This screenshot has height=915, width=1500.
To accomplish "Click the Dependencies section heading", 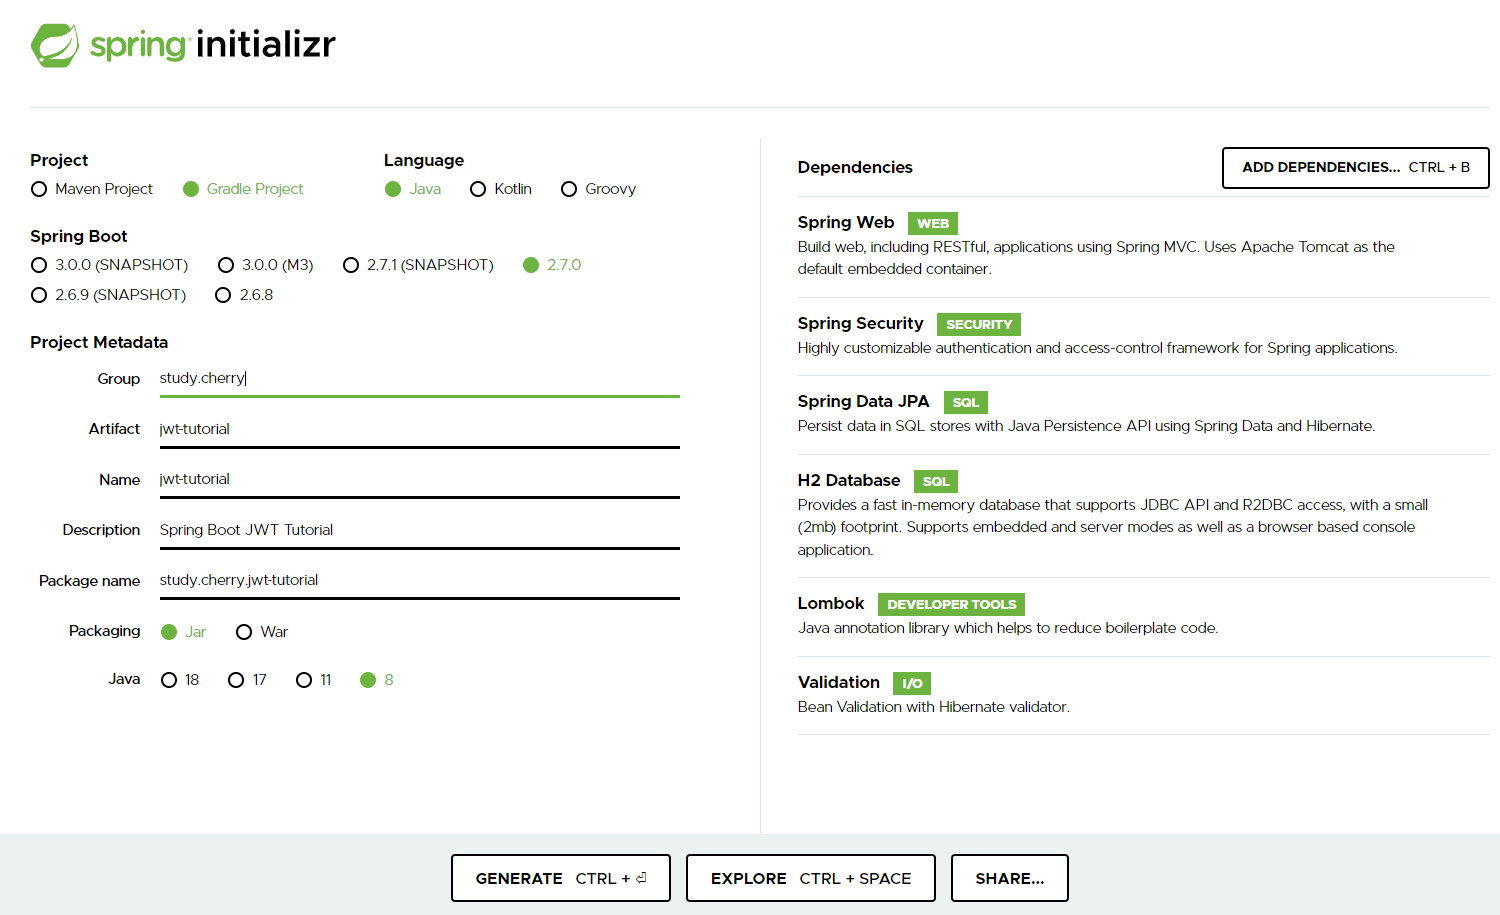I will coord(855,167).
